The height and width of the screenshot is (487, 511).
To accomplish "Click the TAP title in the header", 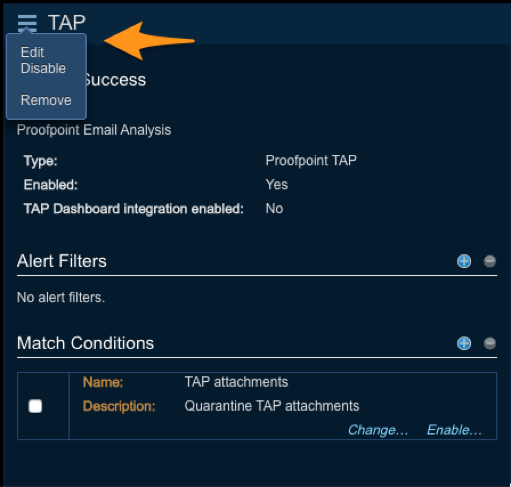I will coord(67,23).
